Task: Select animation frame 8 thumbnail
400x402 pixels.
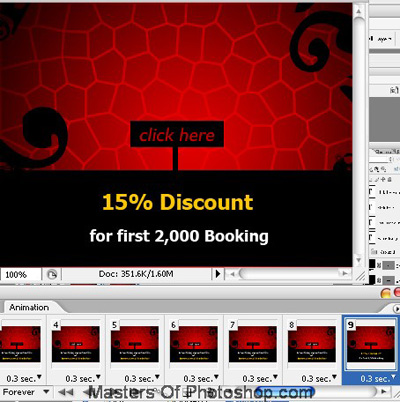Action: [x=312, y=344]
